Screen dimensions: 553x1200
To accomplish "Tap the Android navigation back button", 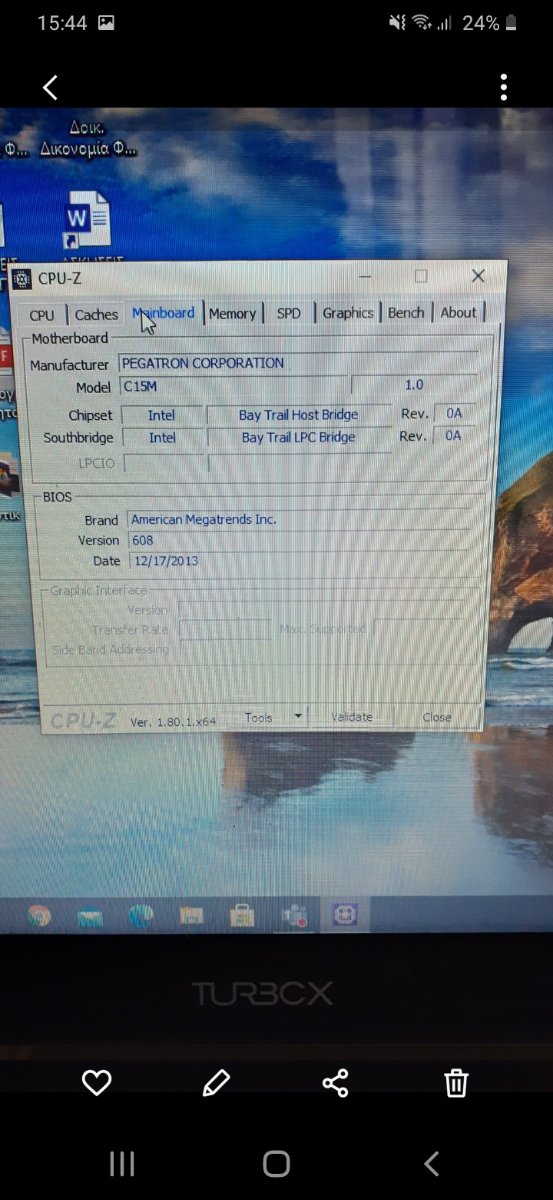I will click(x=431, y=1163).
